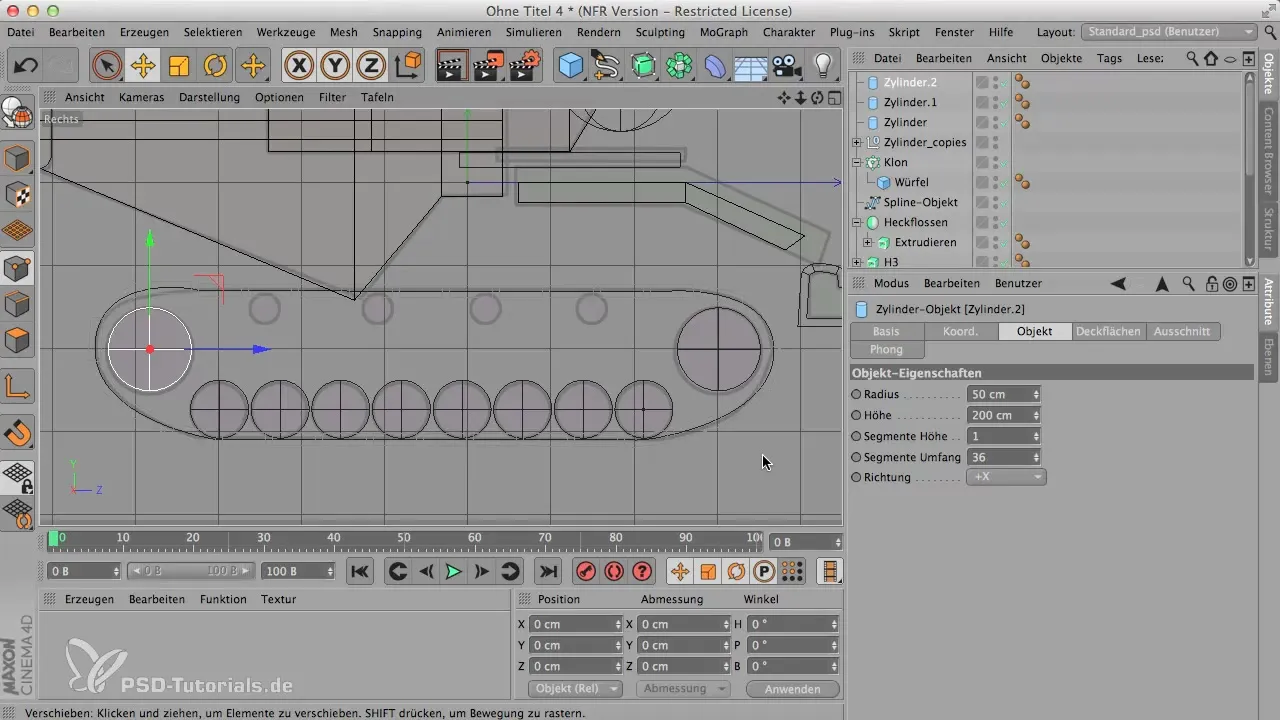
Task: Click Render Active View clapperboard icon
Action: 453,66
